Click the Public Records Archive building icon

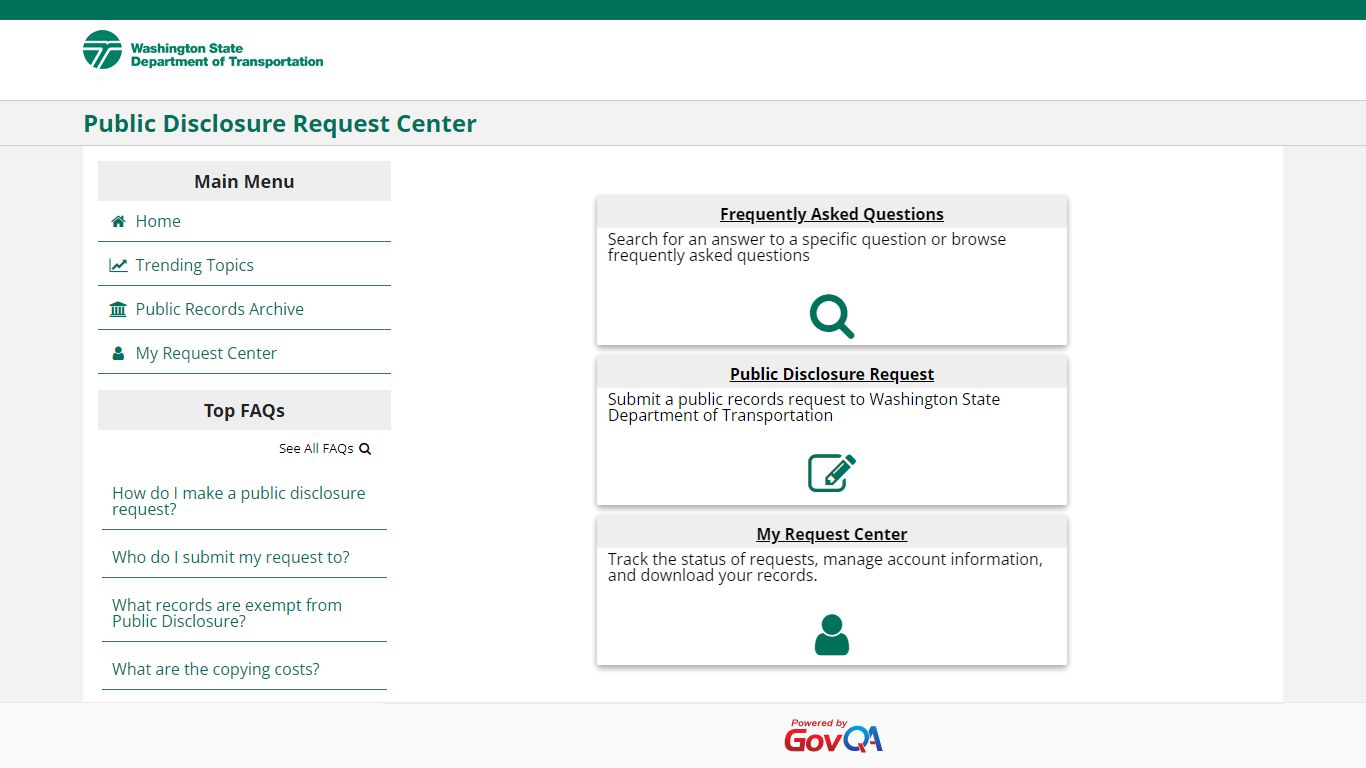coord(118,309)
